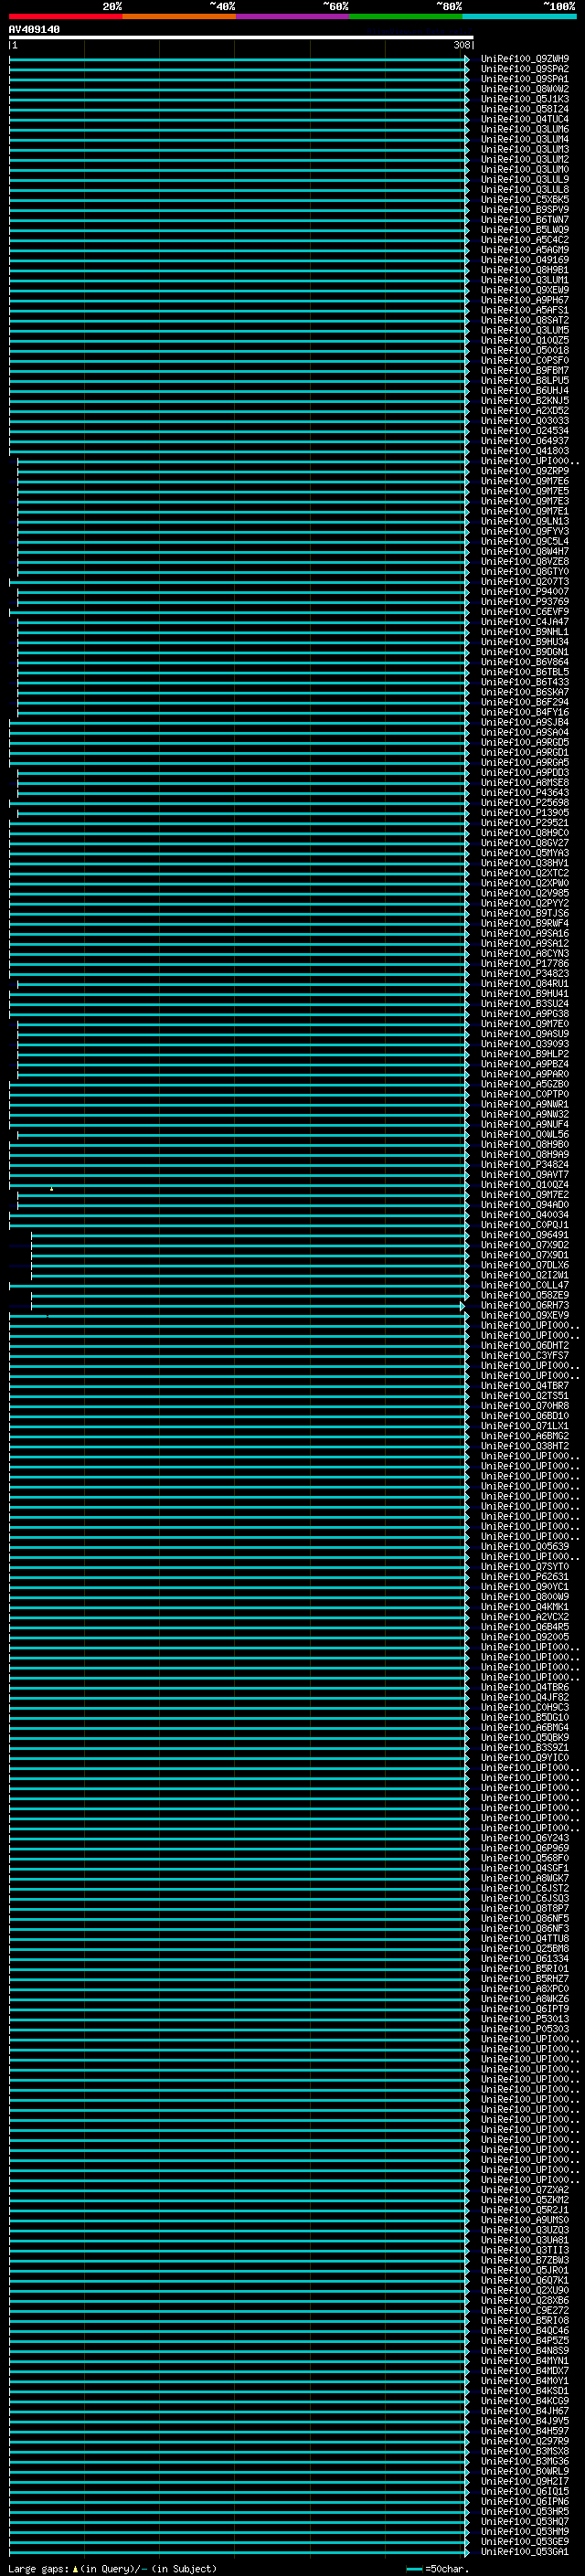
Task: Click on UniRef100_A9RGD5
Action: 525,742
